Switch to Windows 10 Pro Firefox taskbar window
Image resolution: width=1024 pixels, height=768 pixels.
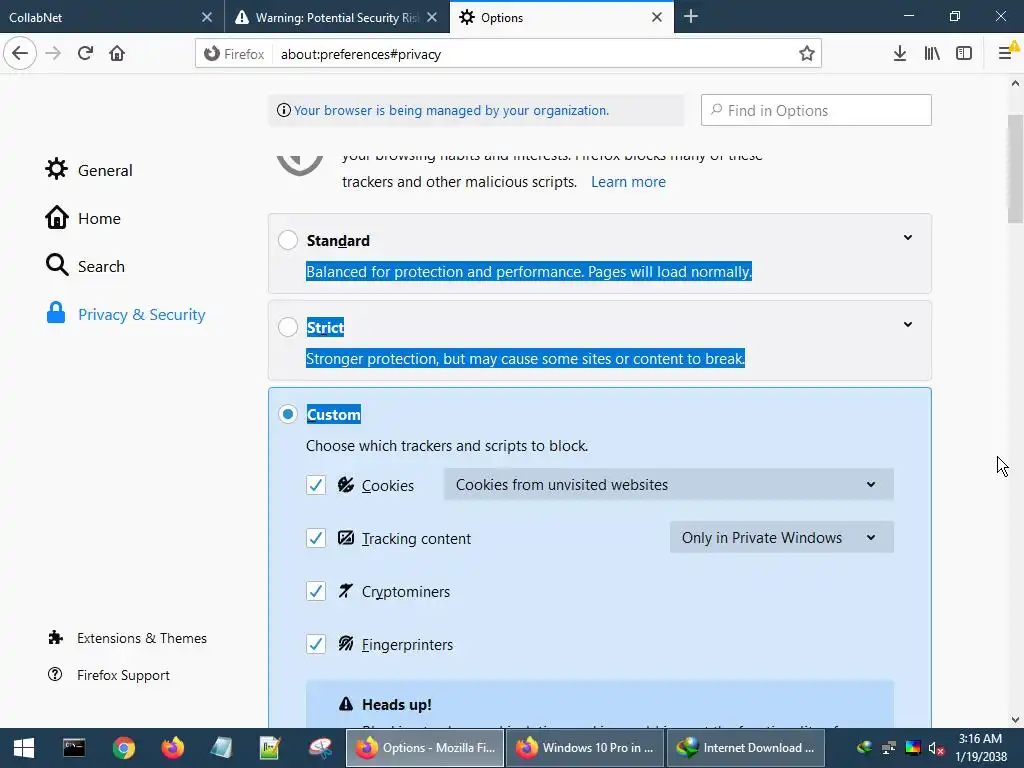[584, 748]
